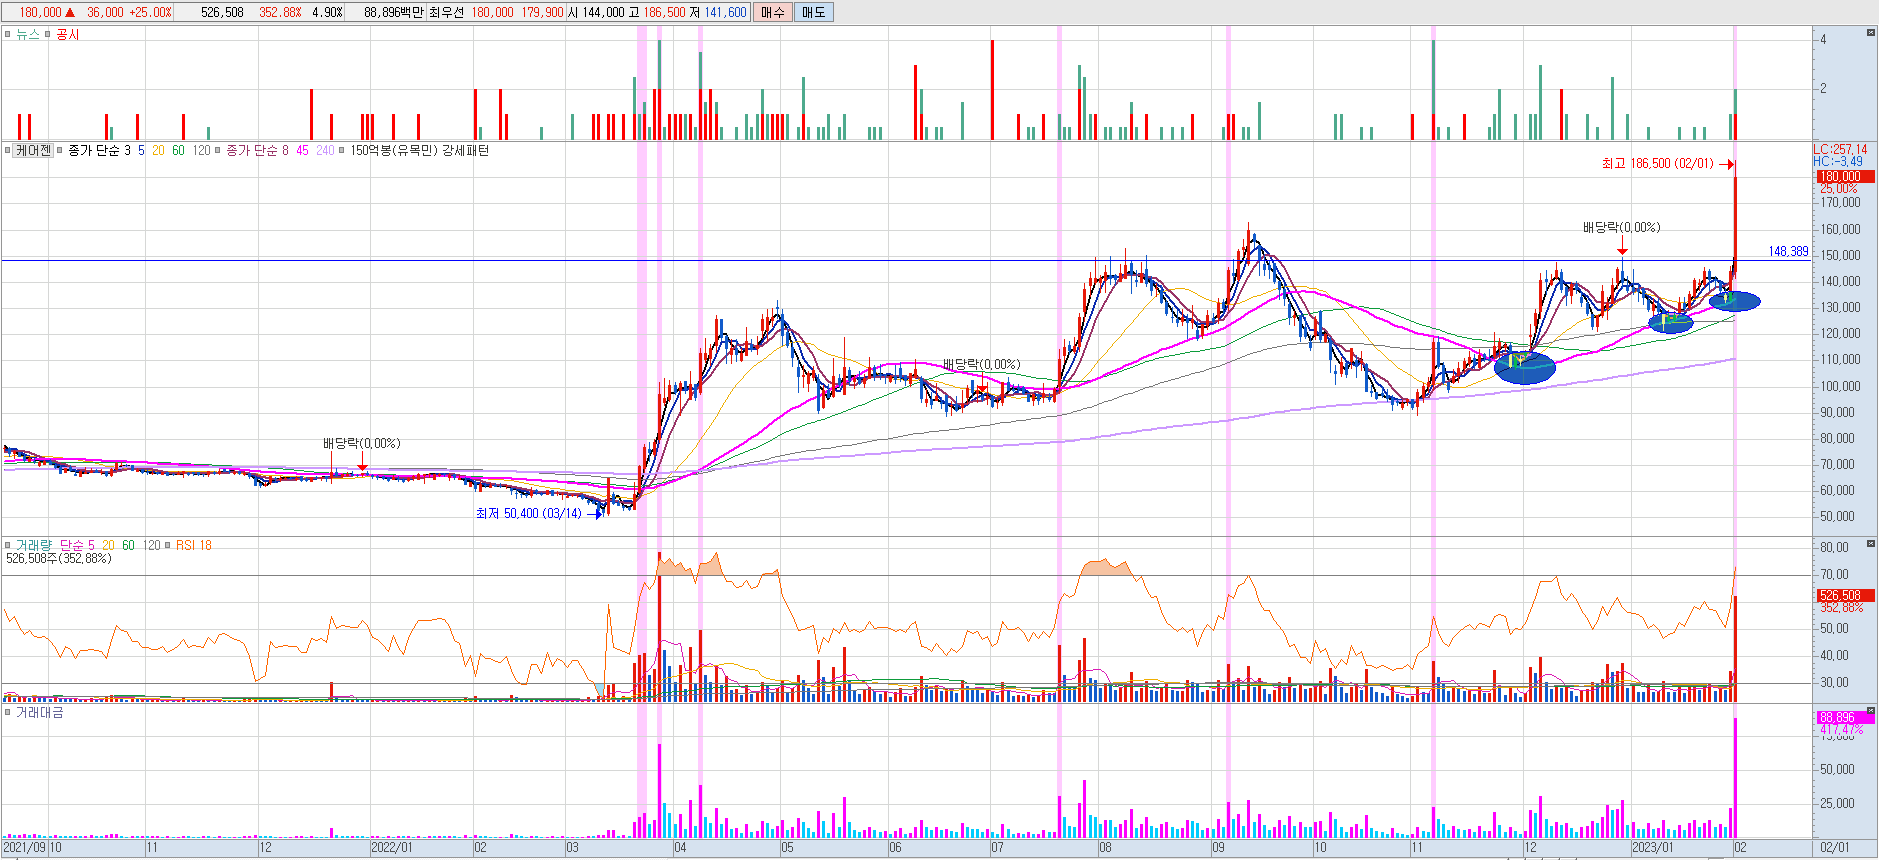Toggle the 종가 단순 8 moving-average marker
1879x860 pixels.
(218, 150)
